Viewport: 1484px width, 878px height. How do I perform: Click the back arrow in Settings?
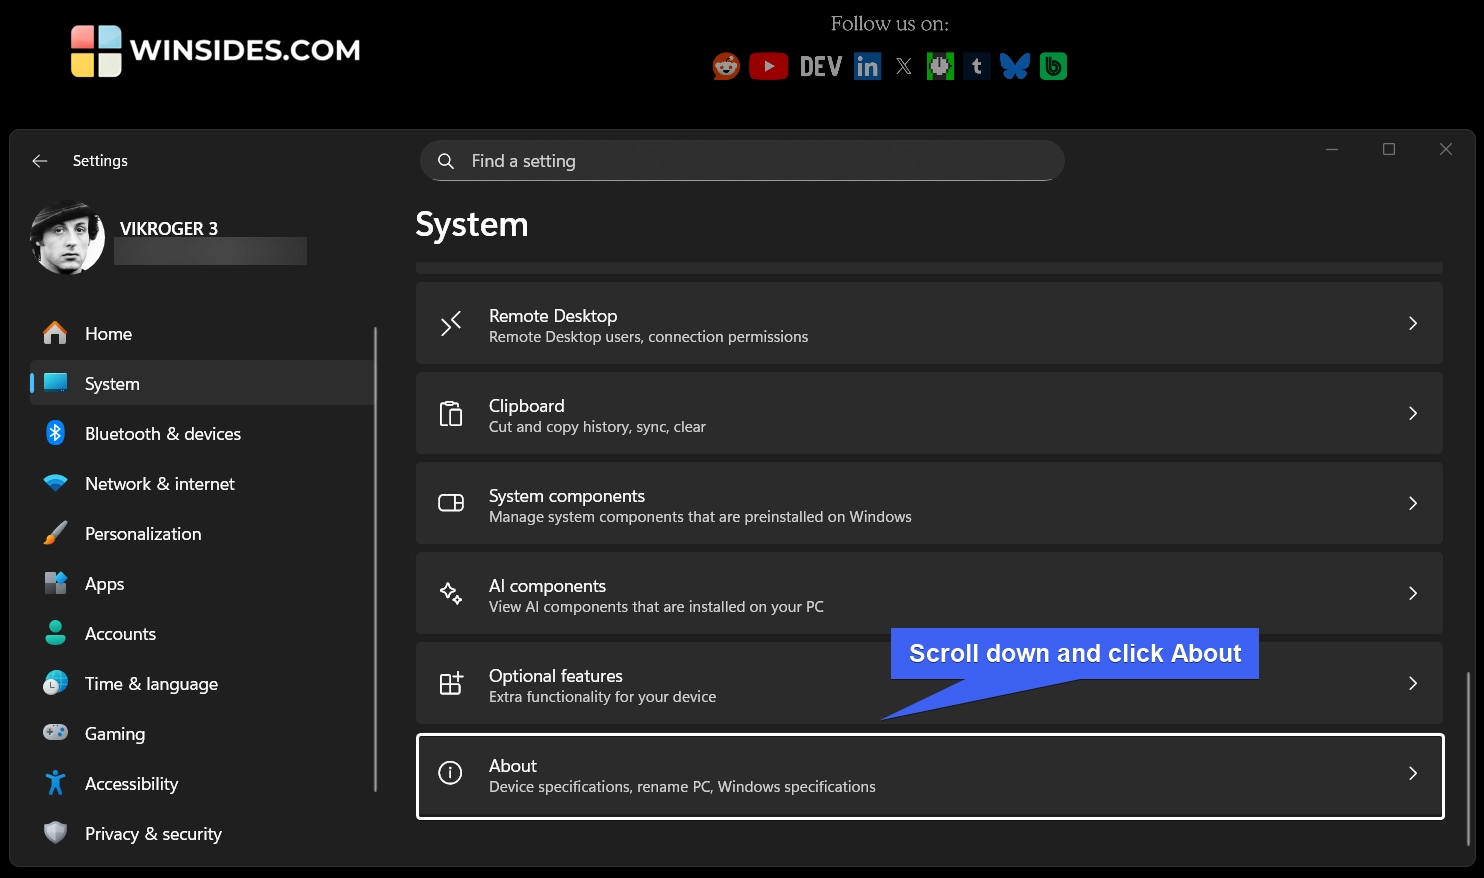coord(39,160)
